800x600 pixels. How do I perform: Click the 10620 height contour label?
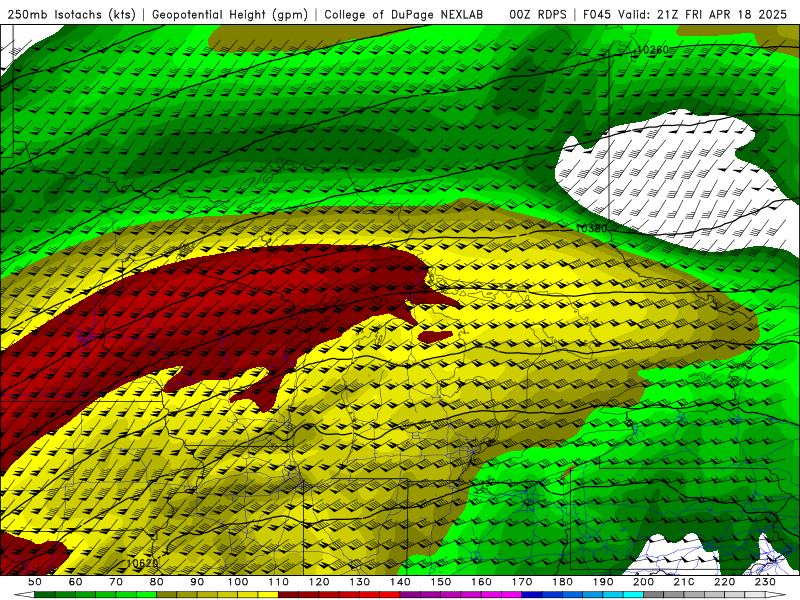[142, 563]
